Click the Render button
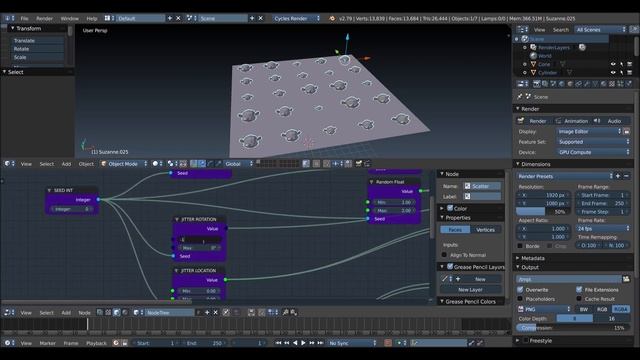The width and height of the screenshot is (640, 360). [534, 121]
